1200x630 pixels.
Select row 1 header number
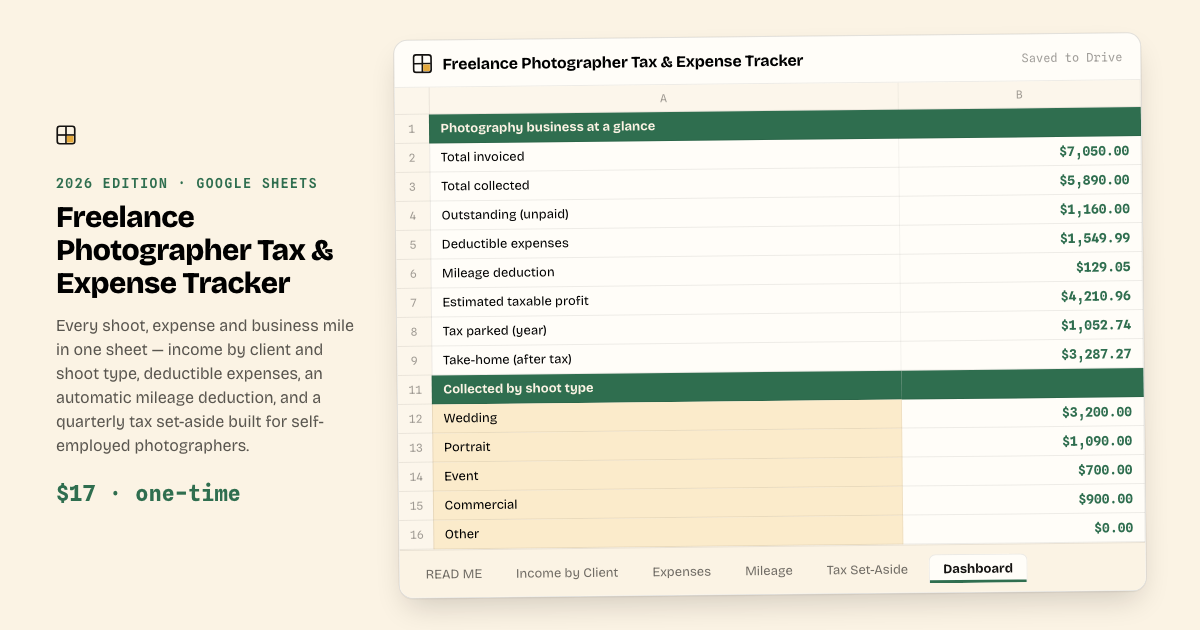[x=412, y=129]
